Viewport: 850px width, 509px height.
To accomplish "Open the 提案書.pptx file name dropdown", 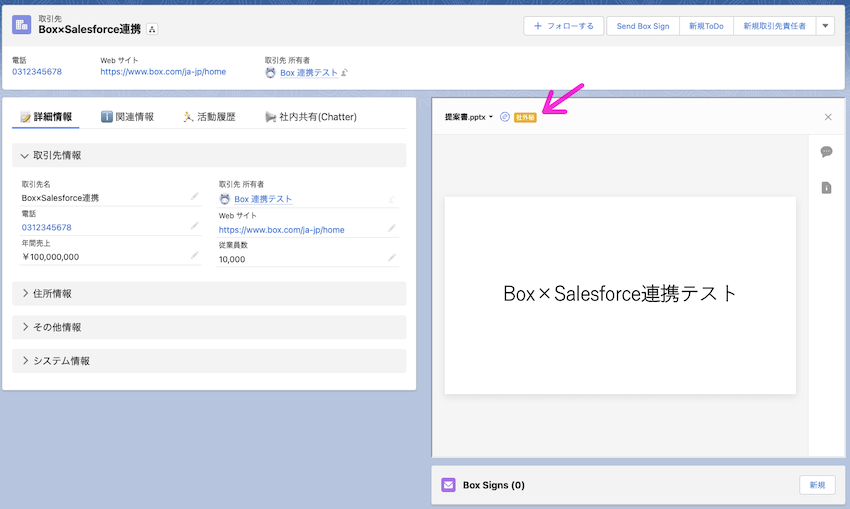I will point(469,117).
